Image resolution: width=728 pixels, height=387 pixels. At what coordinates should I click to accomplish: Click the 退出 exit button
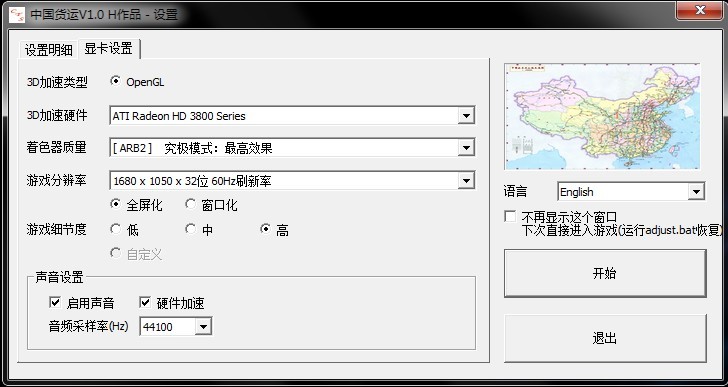click(605, 338)
